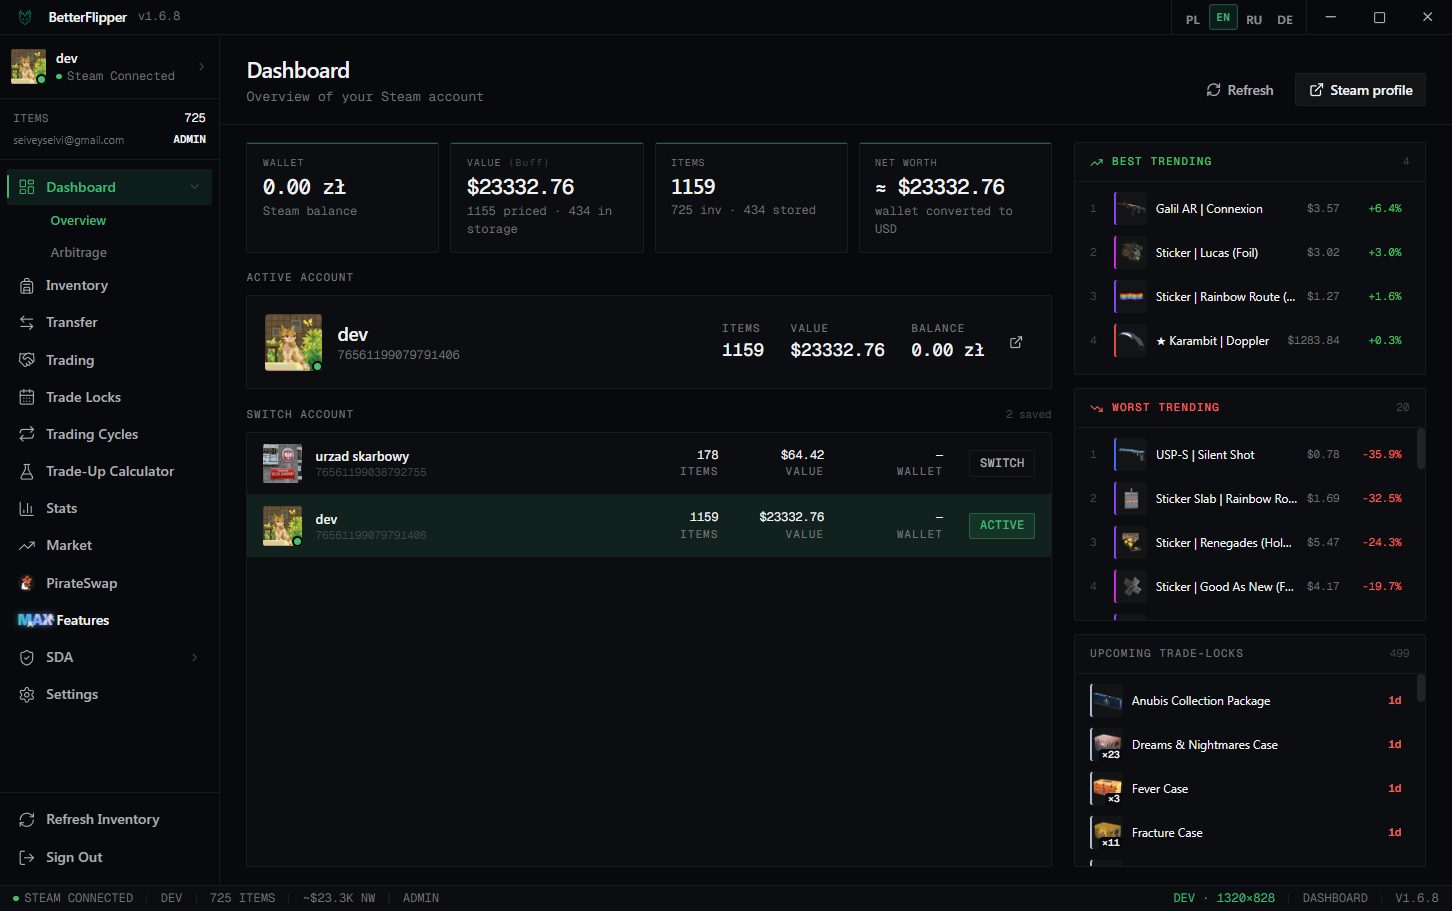The width and height of the screenshot is (1452, 911).
Task: Click the Sticker Renegades (Hol... row
Action: click(x=1247, y=543)
